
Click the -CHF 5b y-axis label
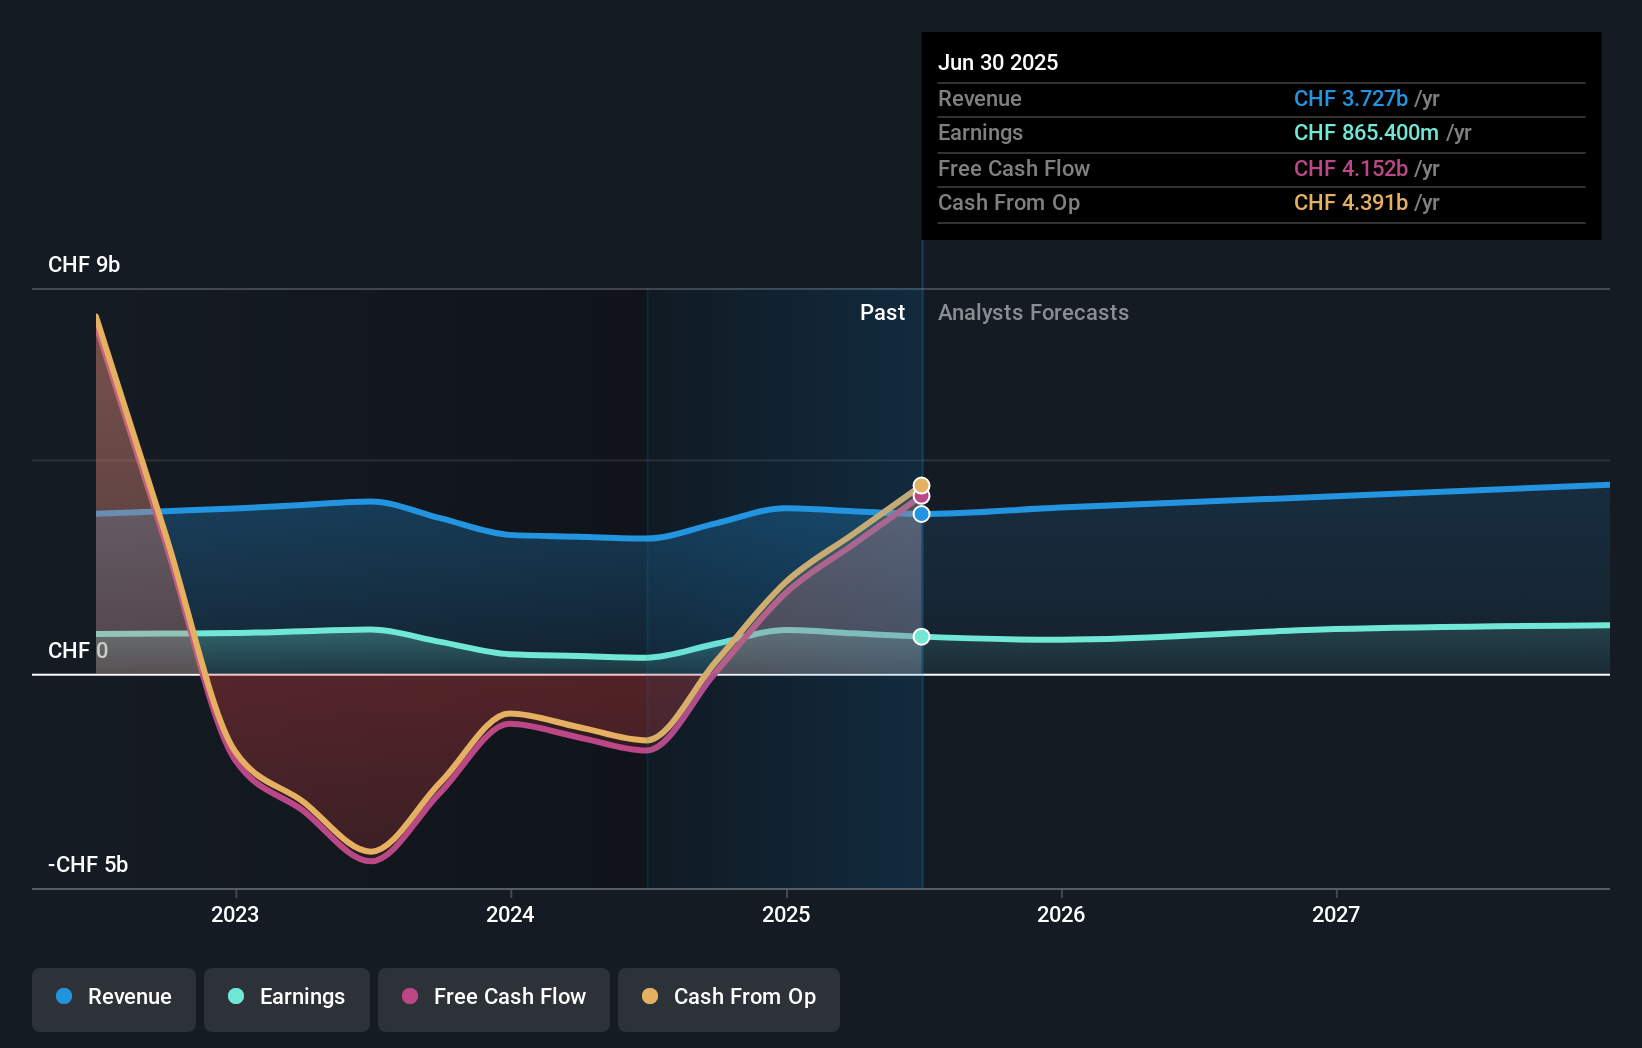pos(88,865)
